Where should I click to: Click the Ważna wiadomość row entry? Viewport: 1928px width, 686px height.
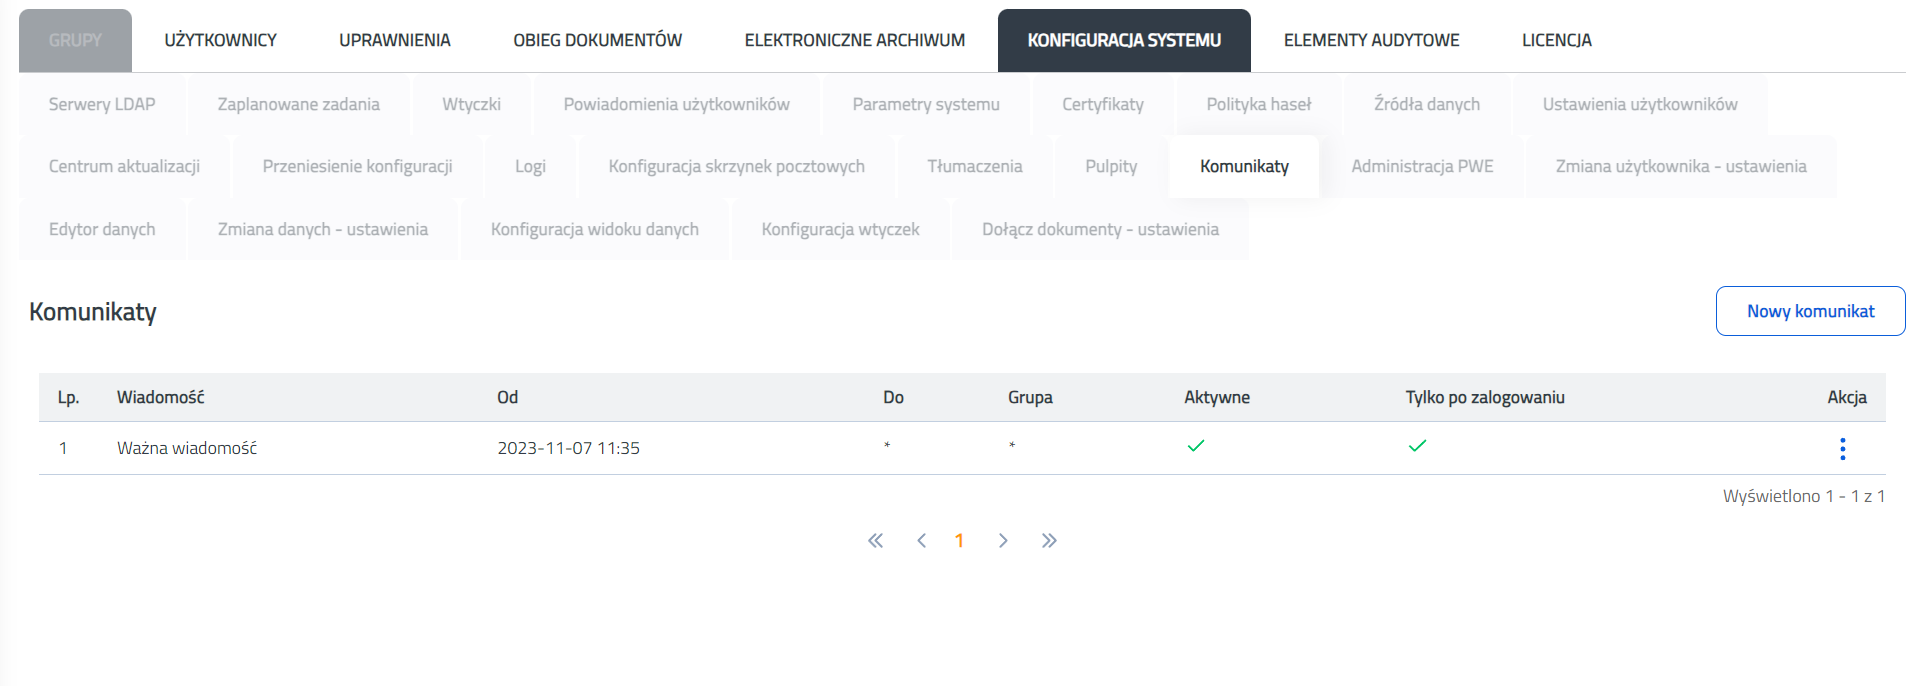187,448
